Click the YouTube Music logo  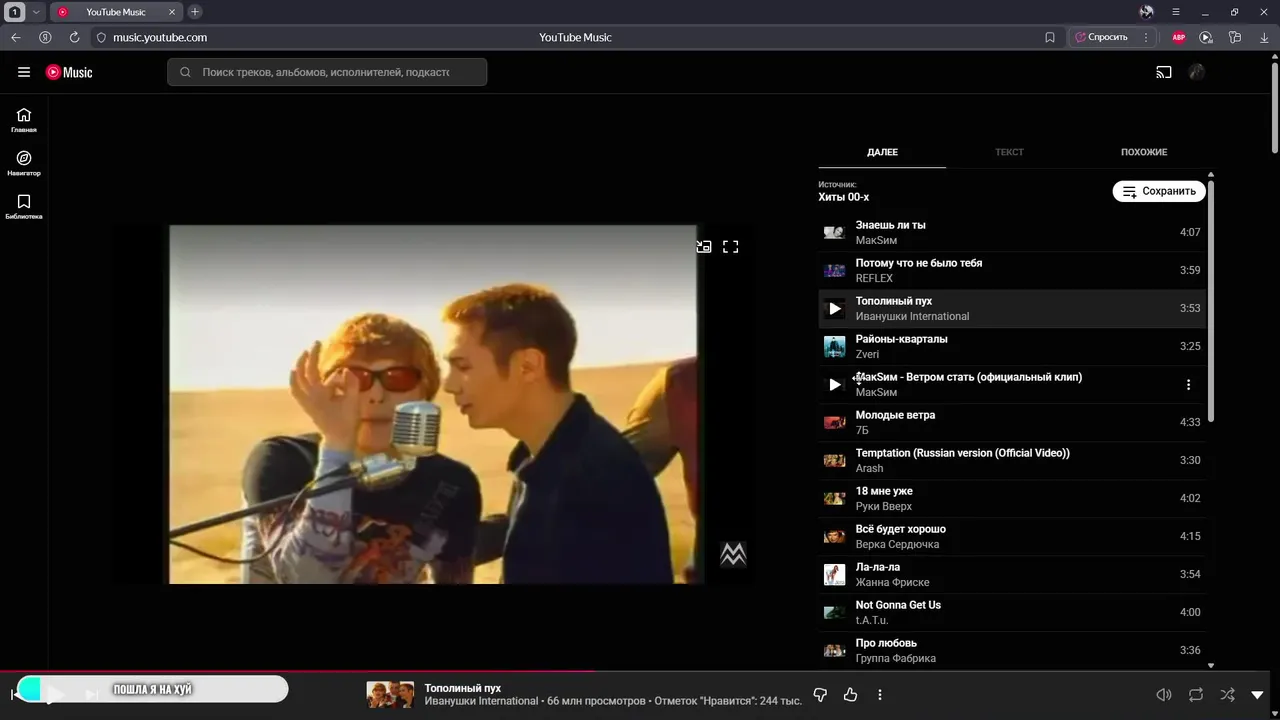click(69, 72)
